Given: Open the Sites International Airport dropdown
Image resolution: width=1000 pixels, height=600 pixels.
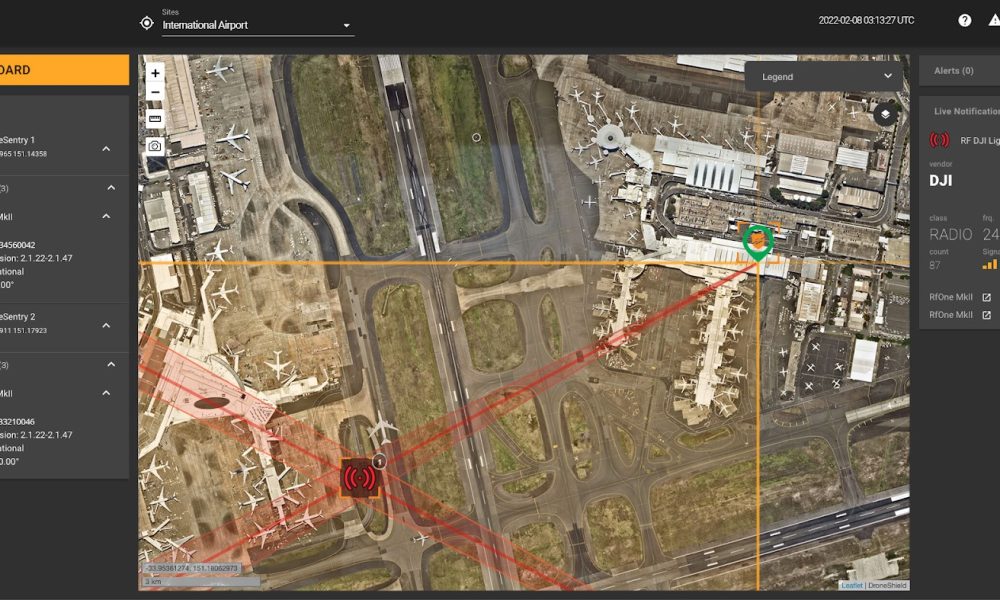Looking at the screenshot, I should [x=258, y=26].
